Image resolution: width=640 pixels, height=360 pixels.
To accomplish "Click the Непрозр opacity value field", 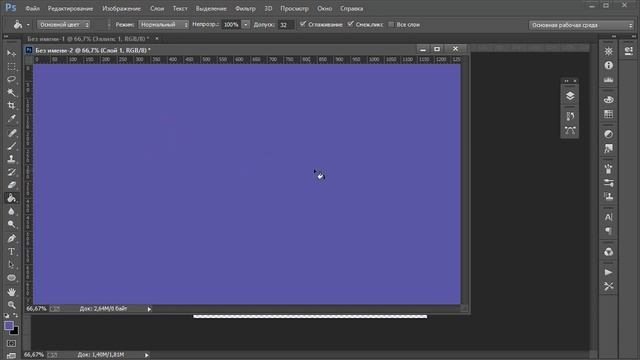I will click(x=231, y=25).
